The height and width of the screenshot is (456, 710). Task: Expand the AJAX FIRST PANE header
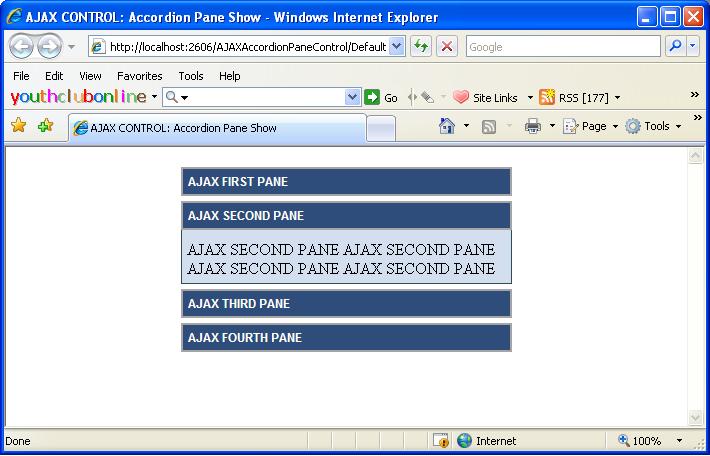tap(346, 182)
